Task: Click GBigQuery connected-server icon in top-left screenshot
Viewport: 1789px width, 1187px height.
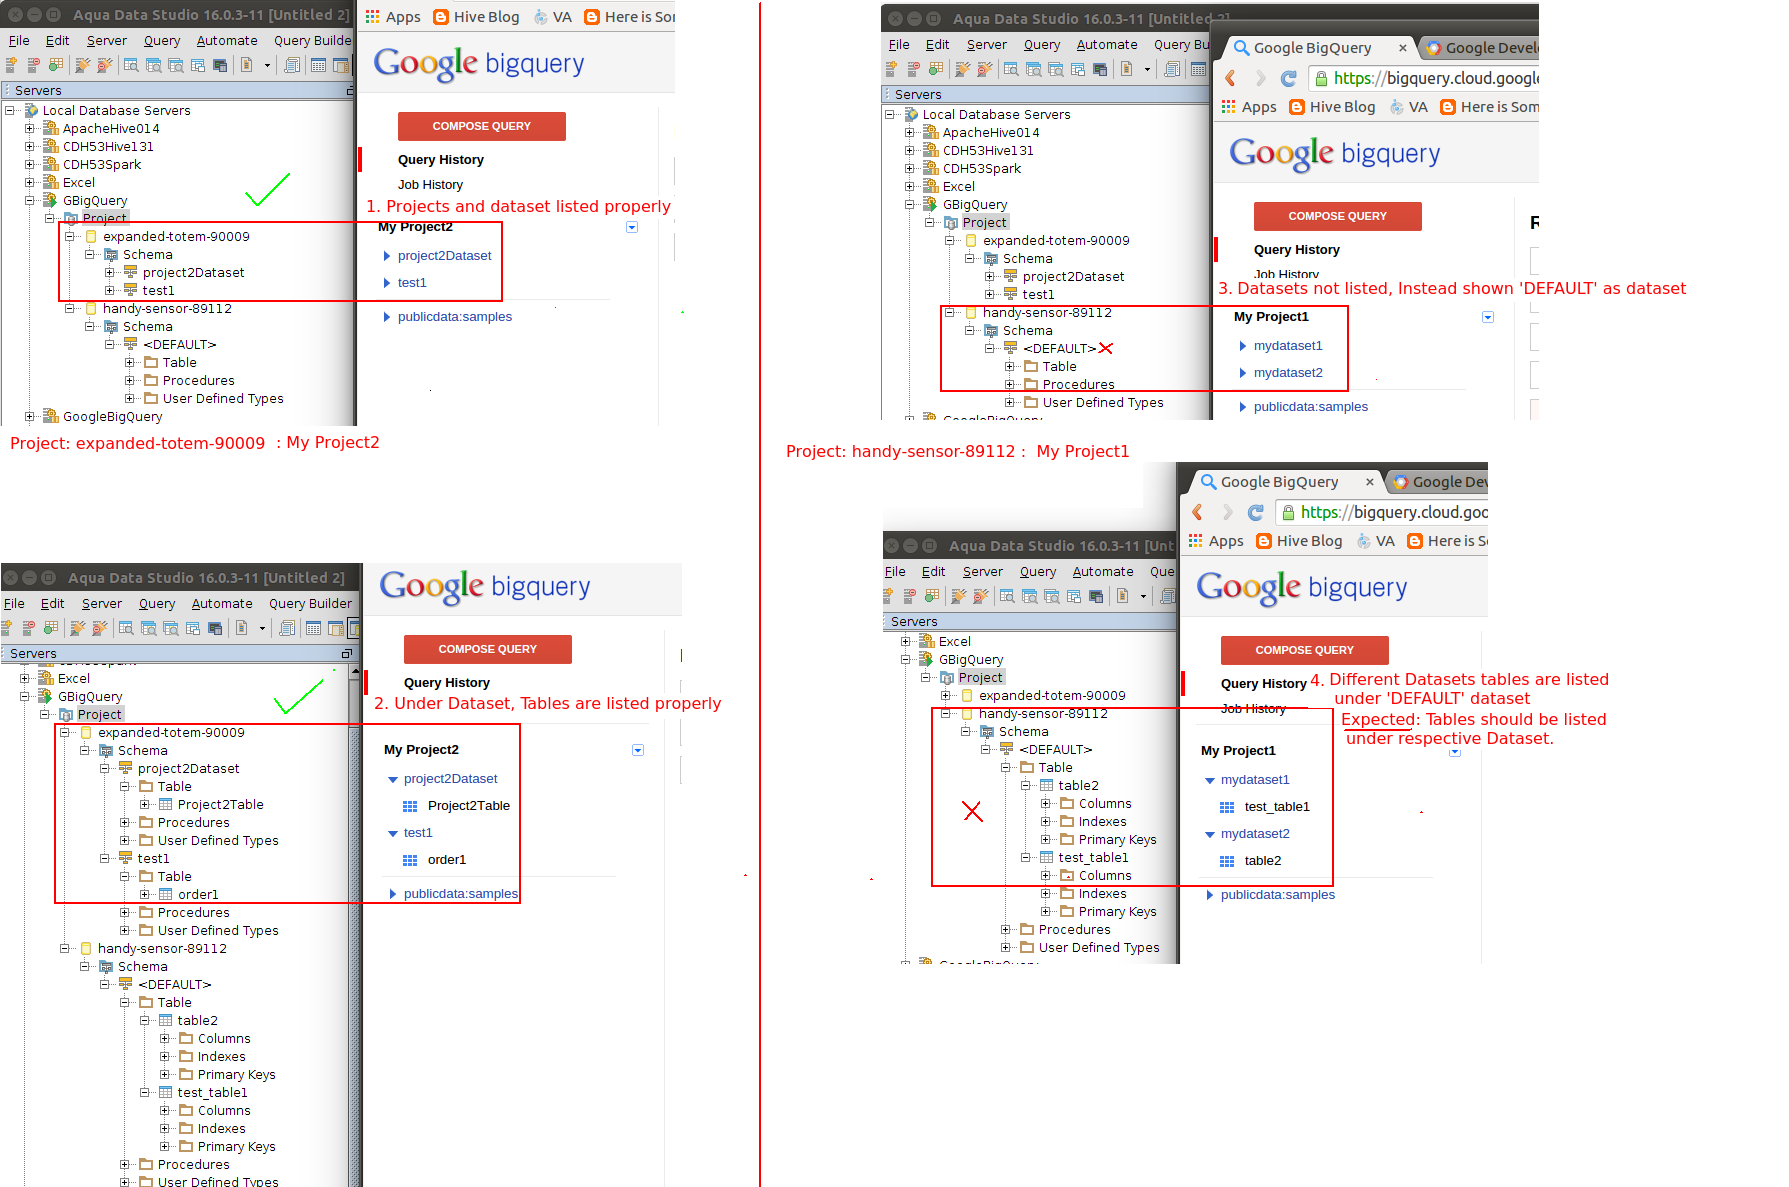Action: (50, 200)
